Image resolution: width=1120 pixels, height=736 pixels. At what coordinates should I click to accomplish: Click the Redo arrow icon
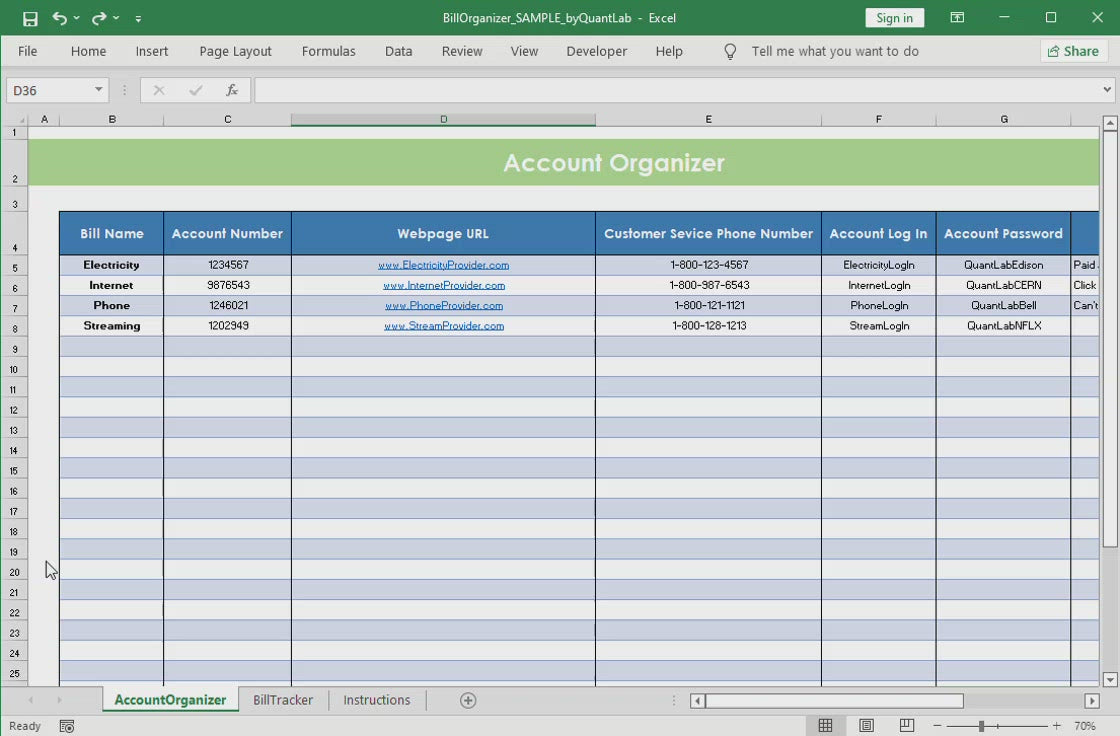[x=99, y=18]
